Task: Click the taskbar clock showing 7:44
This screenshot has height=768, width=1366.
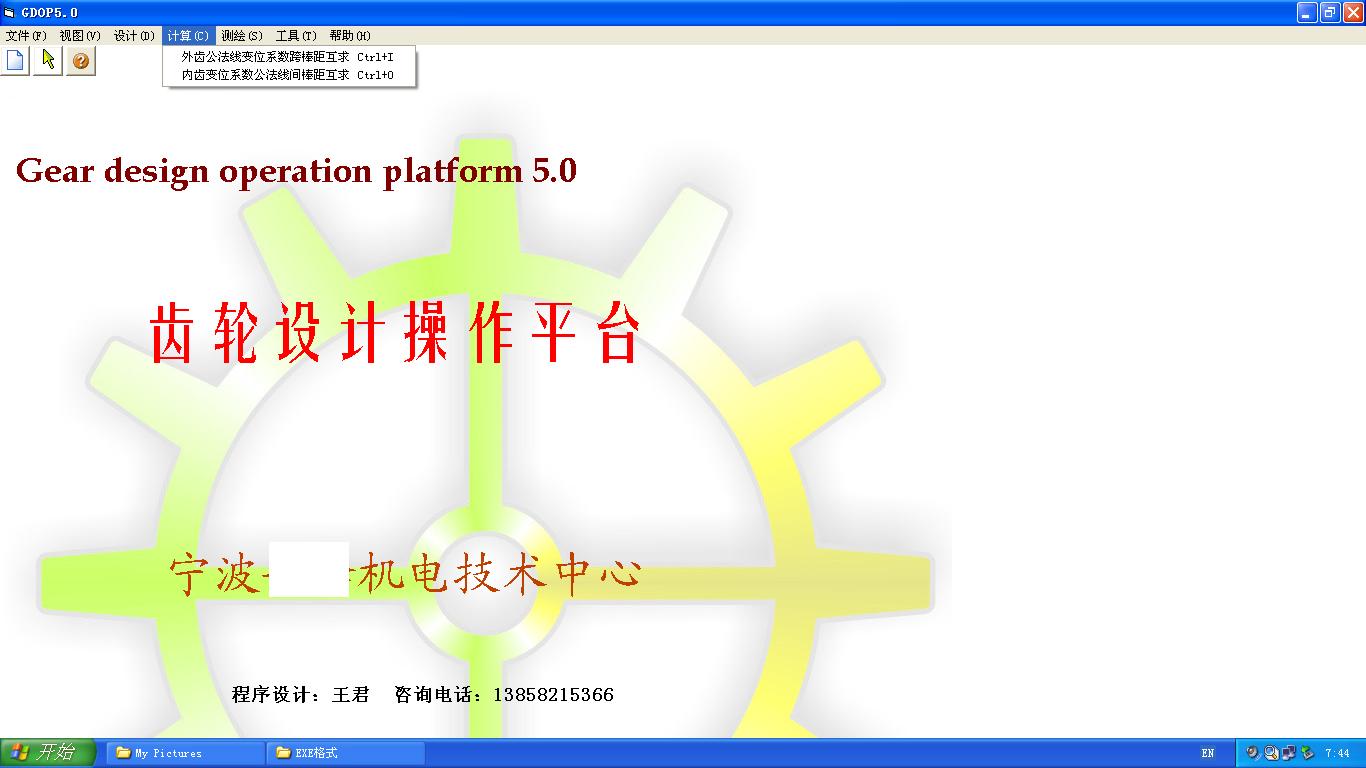Action: click(1337, 753)
